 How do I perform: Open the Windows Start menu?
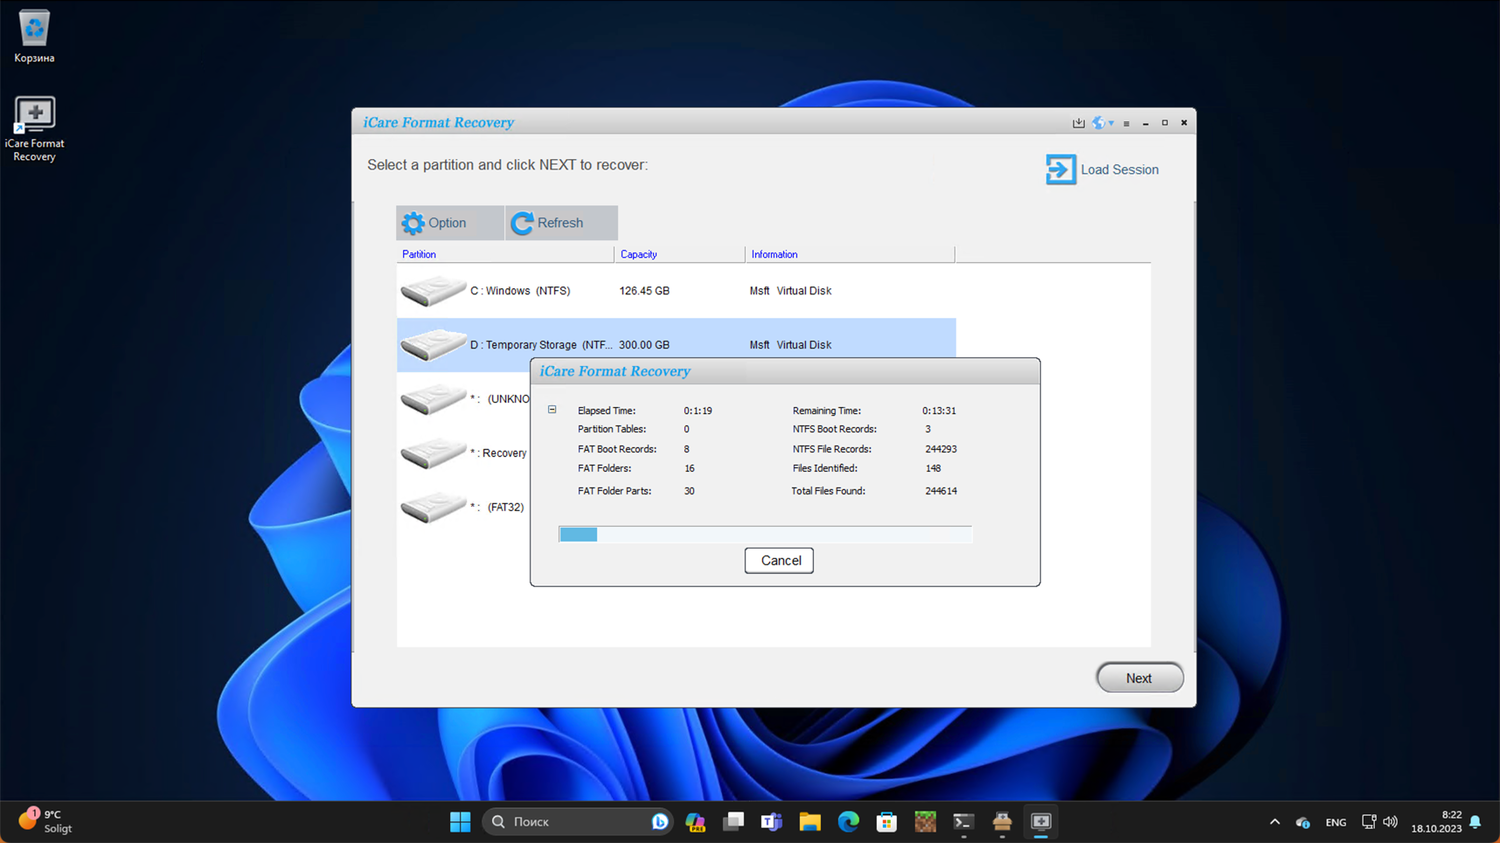460,822
